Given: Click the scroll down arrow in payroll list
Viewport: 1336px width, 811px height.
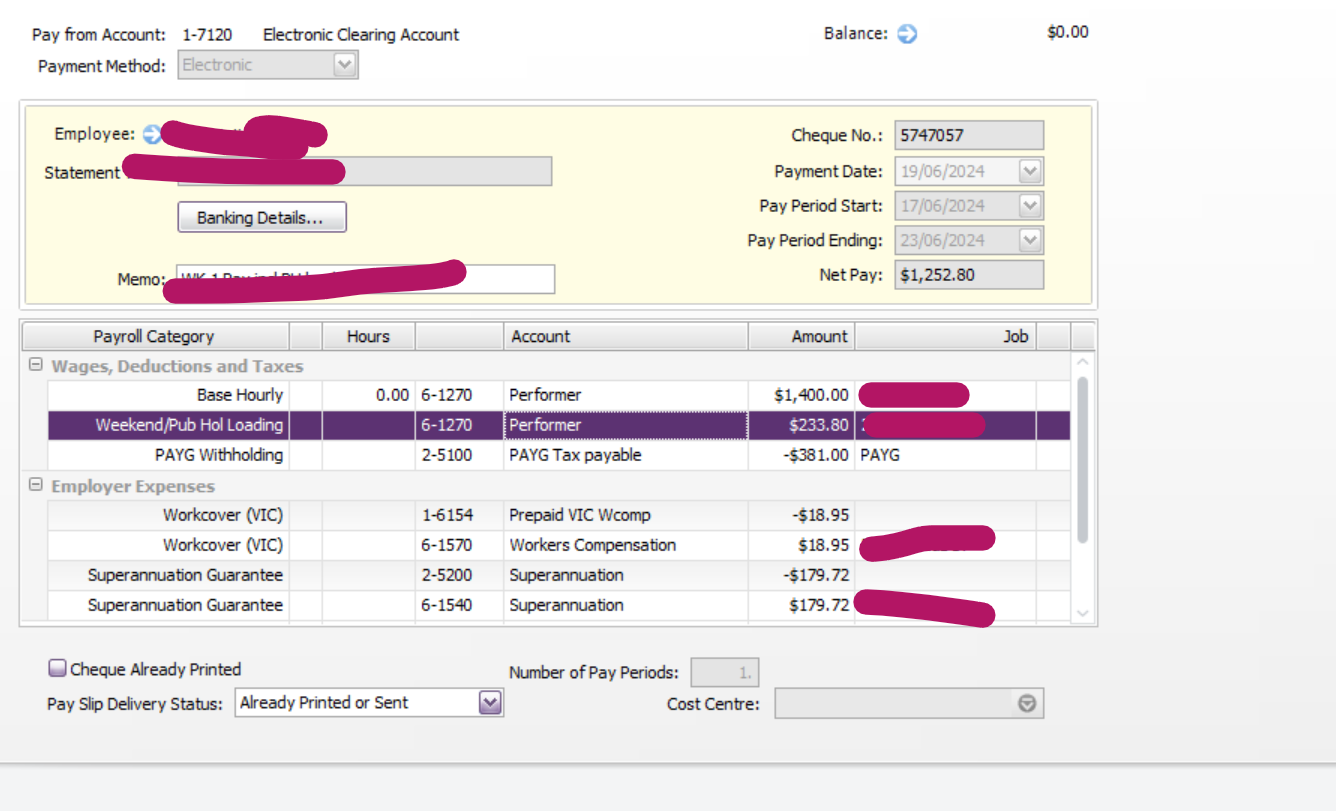Looking at the screenshot, I should [1082, 613].
